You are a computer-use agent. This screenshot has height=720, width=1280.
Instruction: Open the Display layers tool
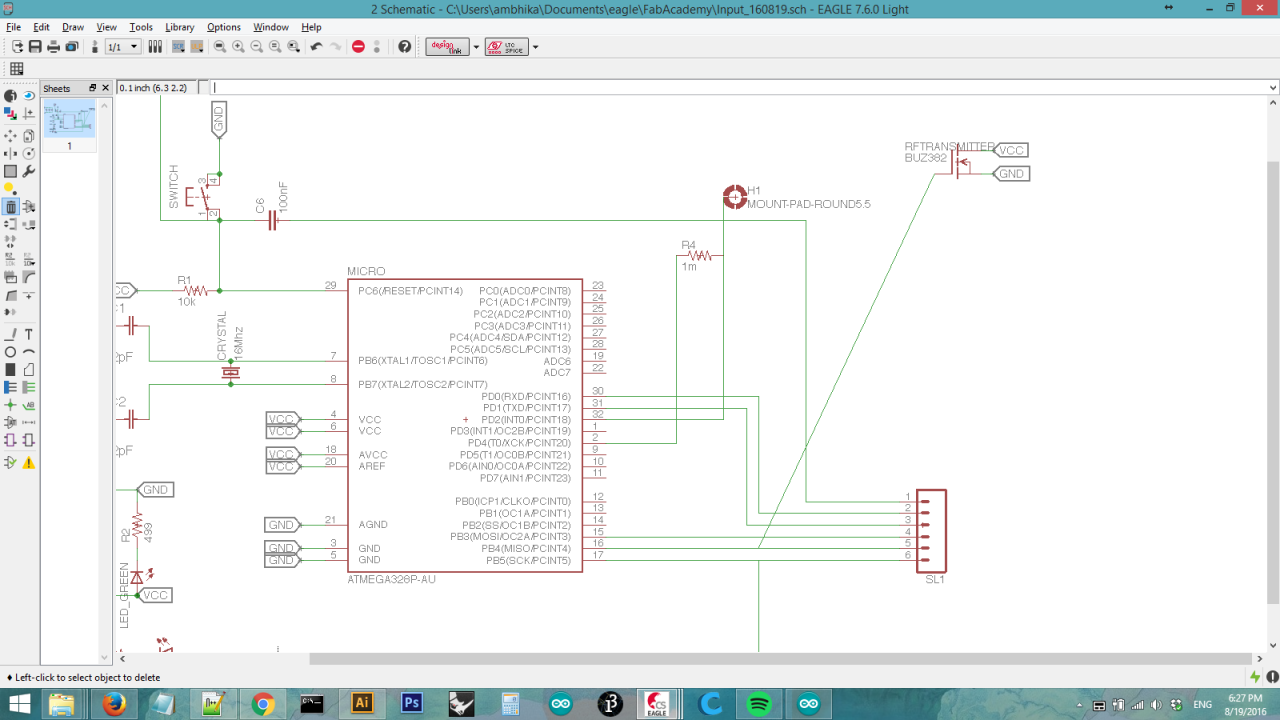pyautogui.click(x=10, y=114)
